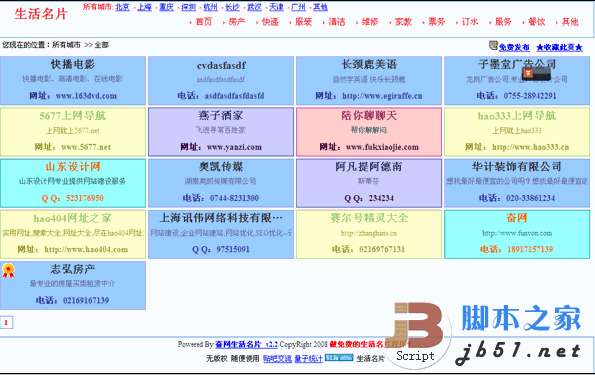Click the 51.la statistics badge in footer
Image resolution: width=595 pixels, height=375 pixels.
339,358
